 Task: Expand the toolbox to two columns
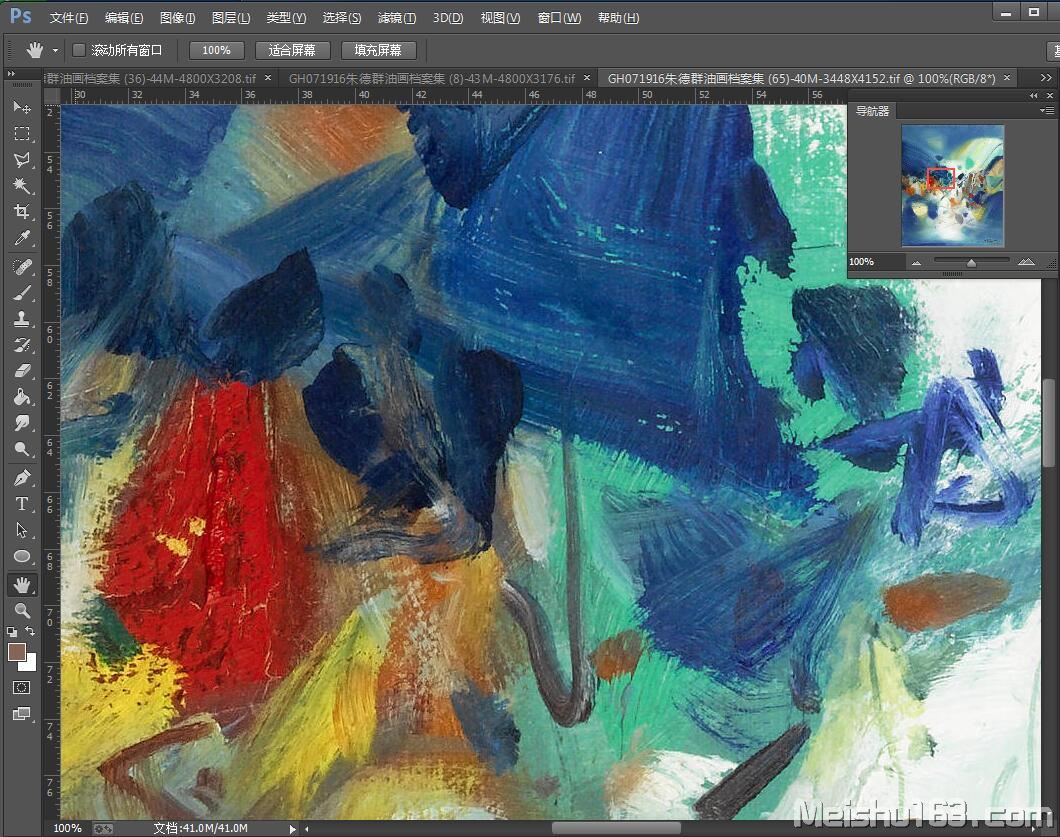tap(11, 73)
